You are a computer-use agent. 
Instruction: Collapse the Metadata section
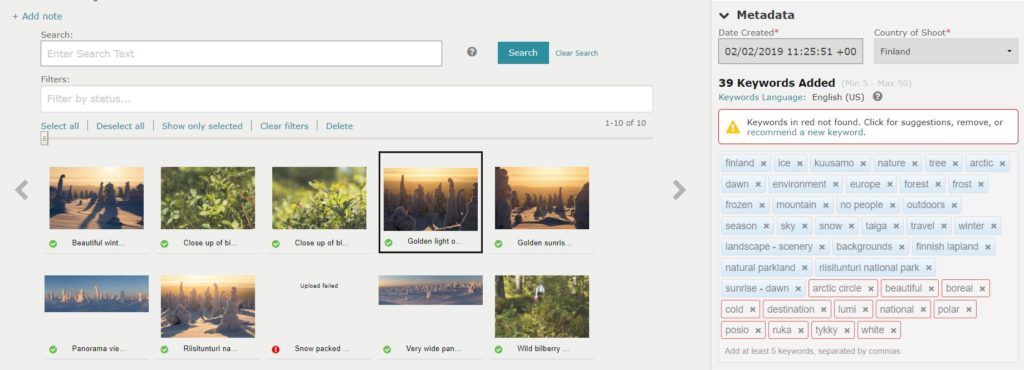click(724, 16)
